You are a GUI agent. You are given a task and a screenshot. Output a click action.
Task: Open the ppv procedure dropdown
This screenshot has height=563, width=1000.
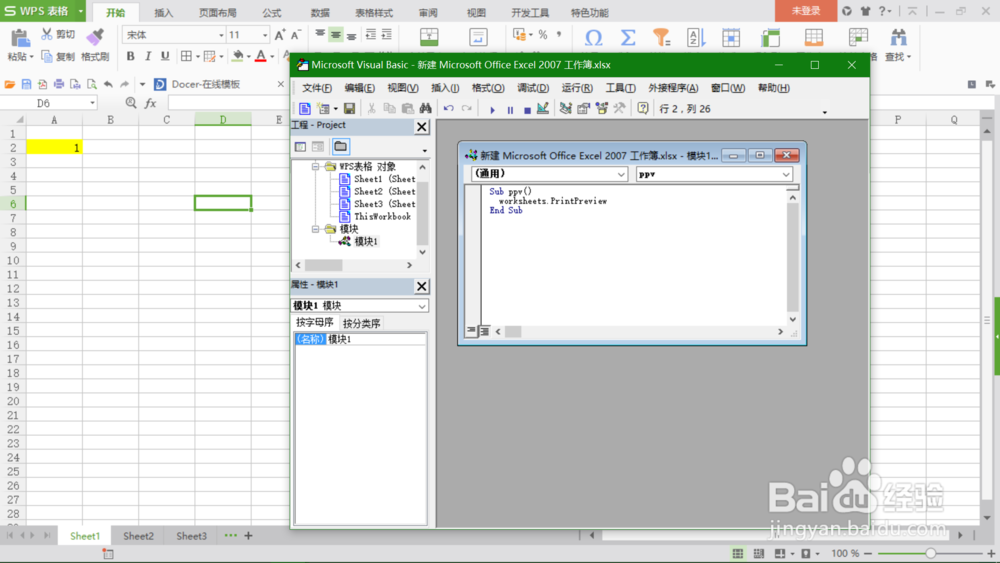tap(786, 174)
